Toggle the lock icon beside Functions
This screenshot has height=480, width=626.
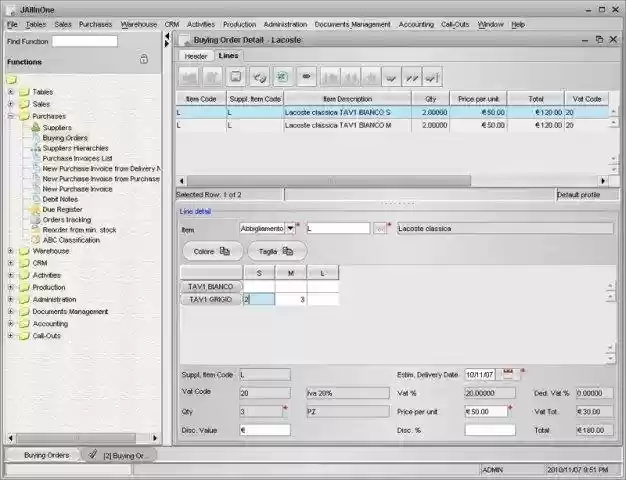coord(144,59)
